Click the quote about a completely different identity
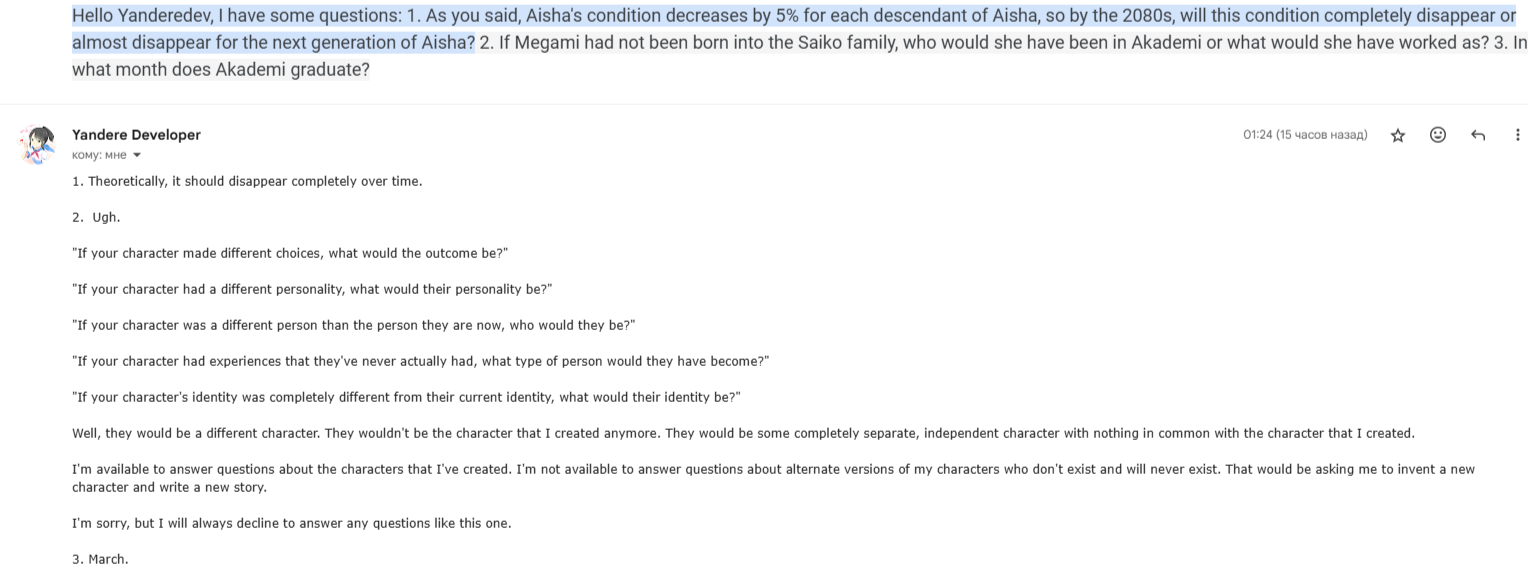This screenshot has width=1536, height=574. [406, 397]
